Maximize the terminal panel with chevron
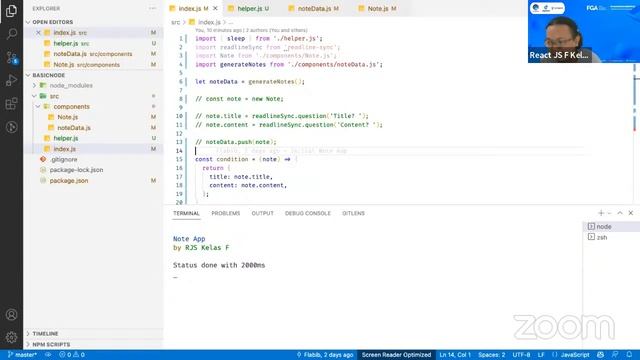Screen dimensions: 640x360 (620, 213)
